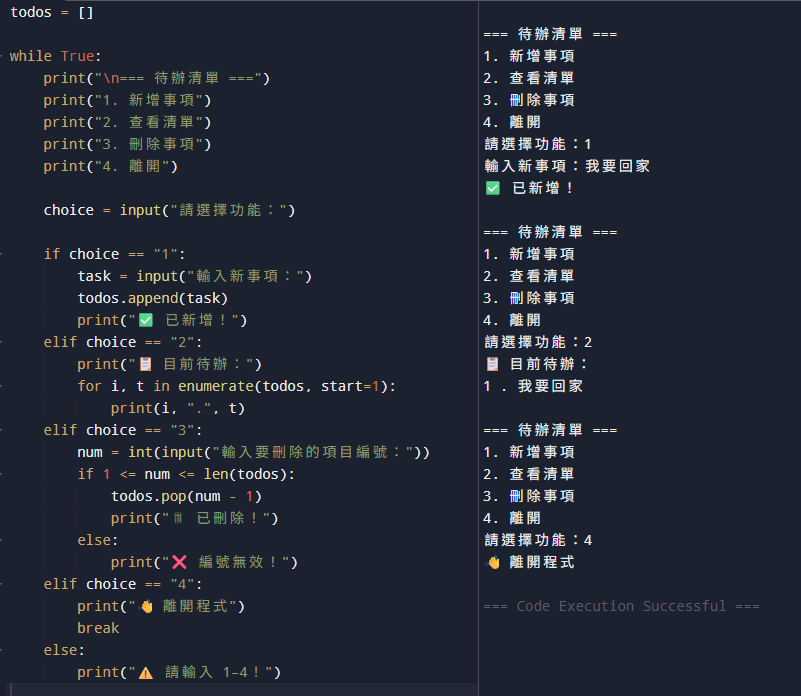Viewport: 801px width, 696px height.
Task: Click the trash can emoji in the code
Action: pos(178,518)
